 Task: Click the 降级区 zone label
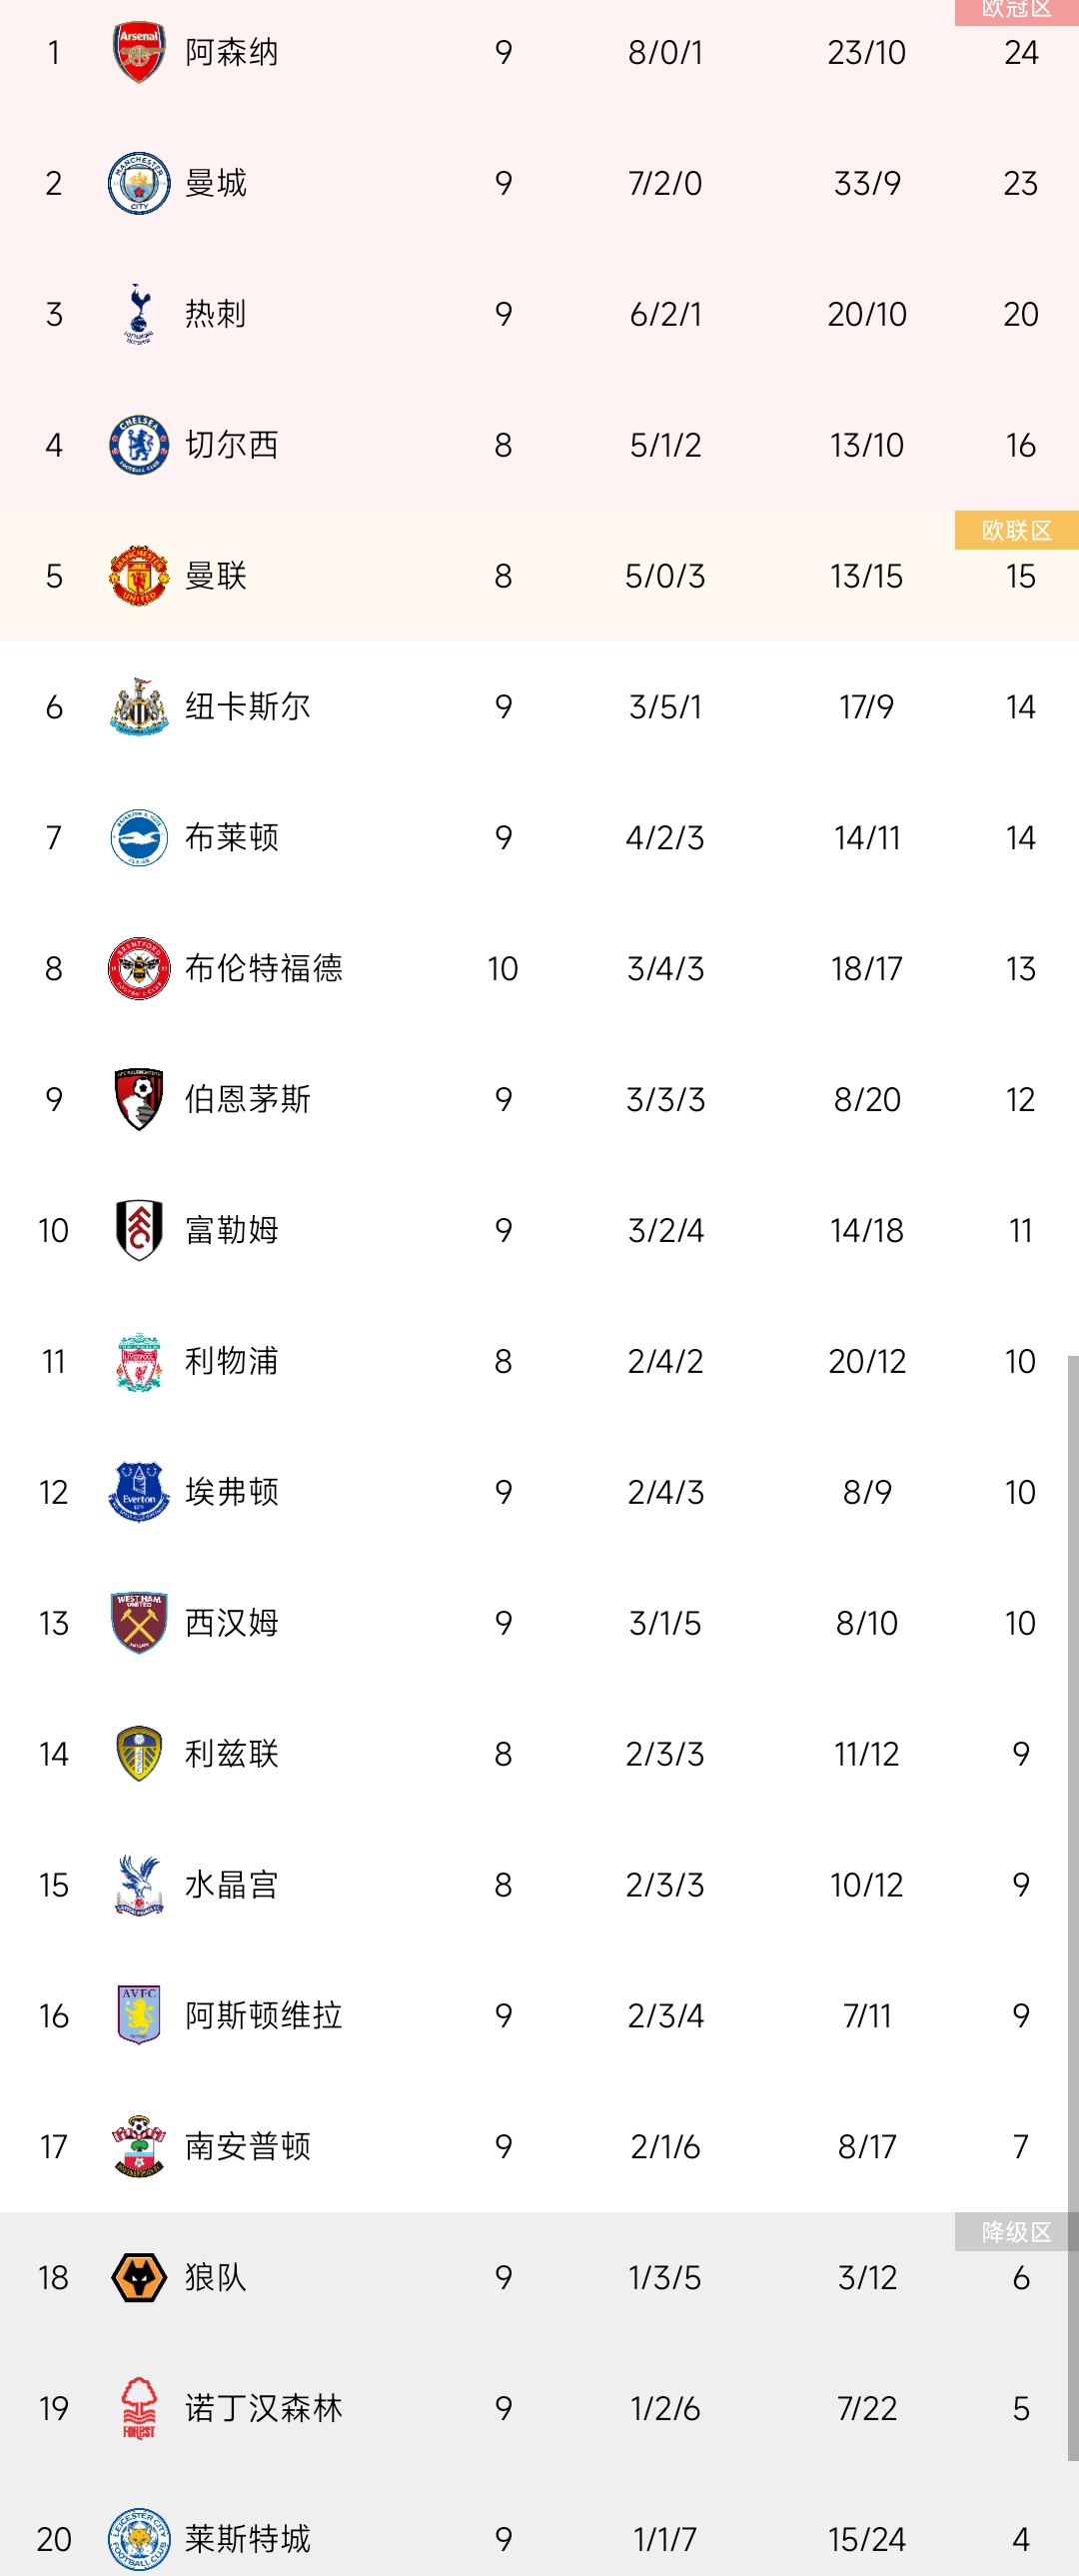(1017, 2232)
